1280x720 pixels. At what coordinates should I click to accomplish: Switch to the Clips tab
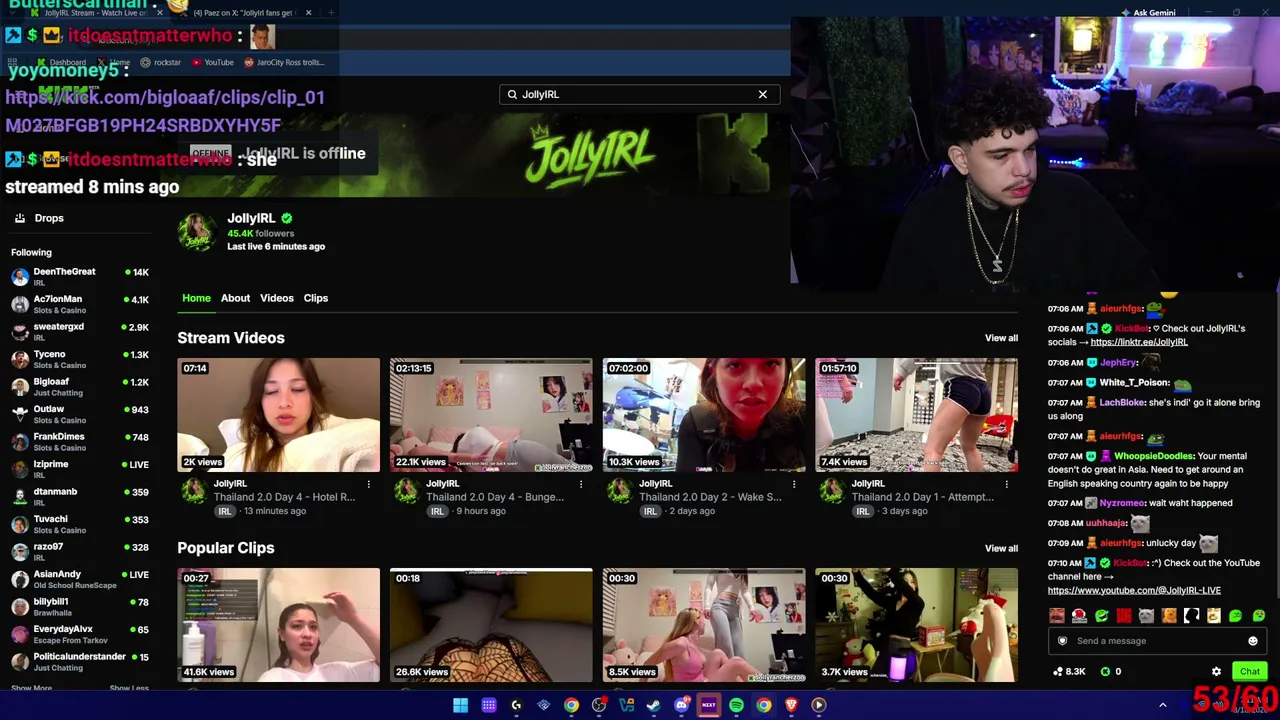coord(316,298)
